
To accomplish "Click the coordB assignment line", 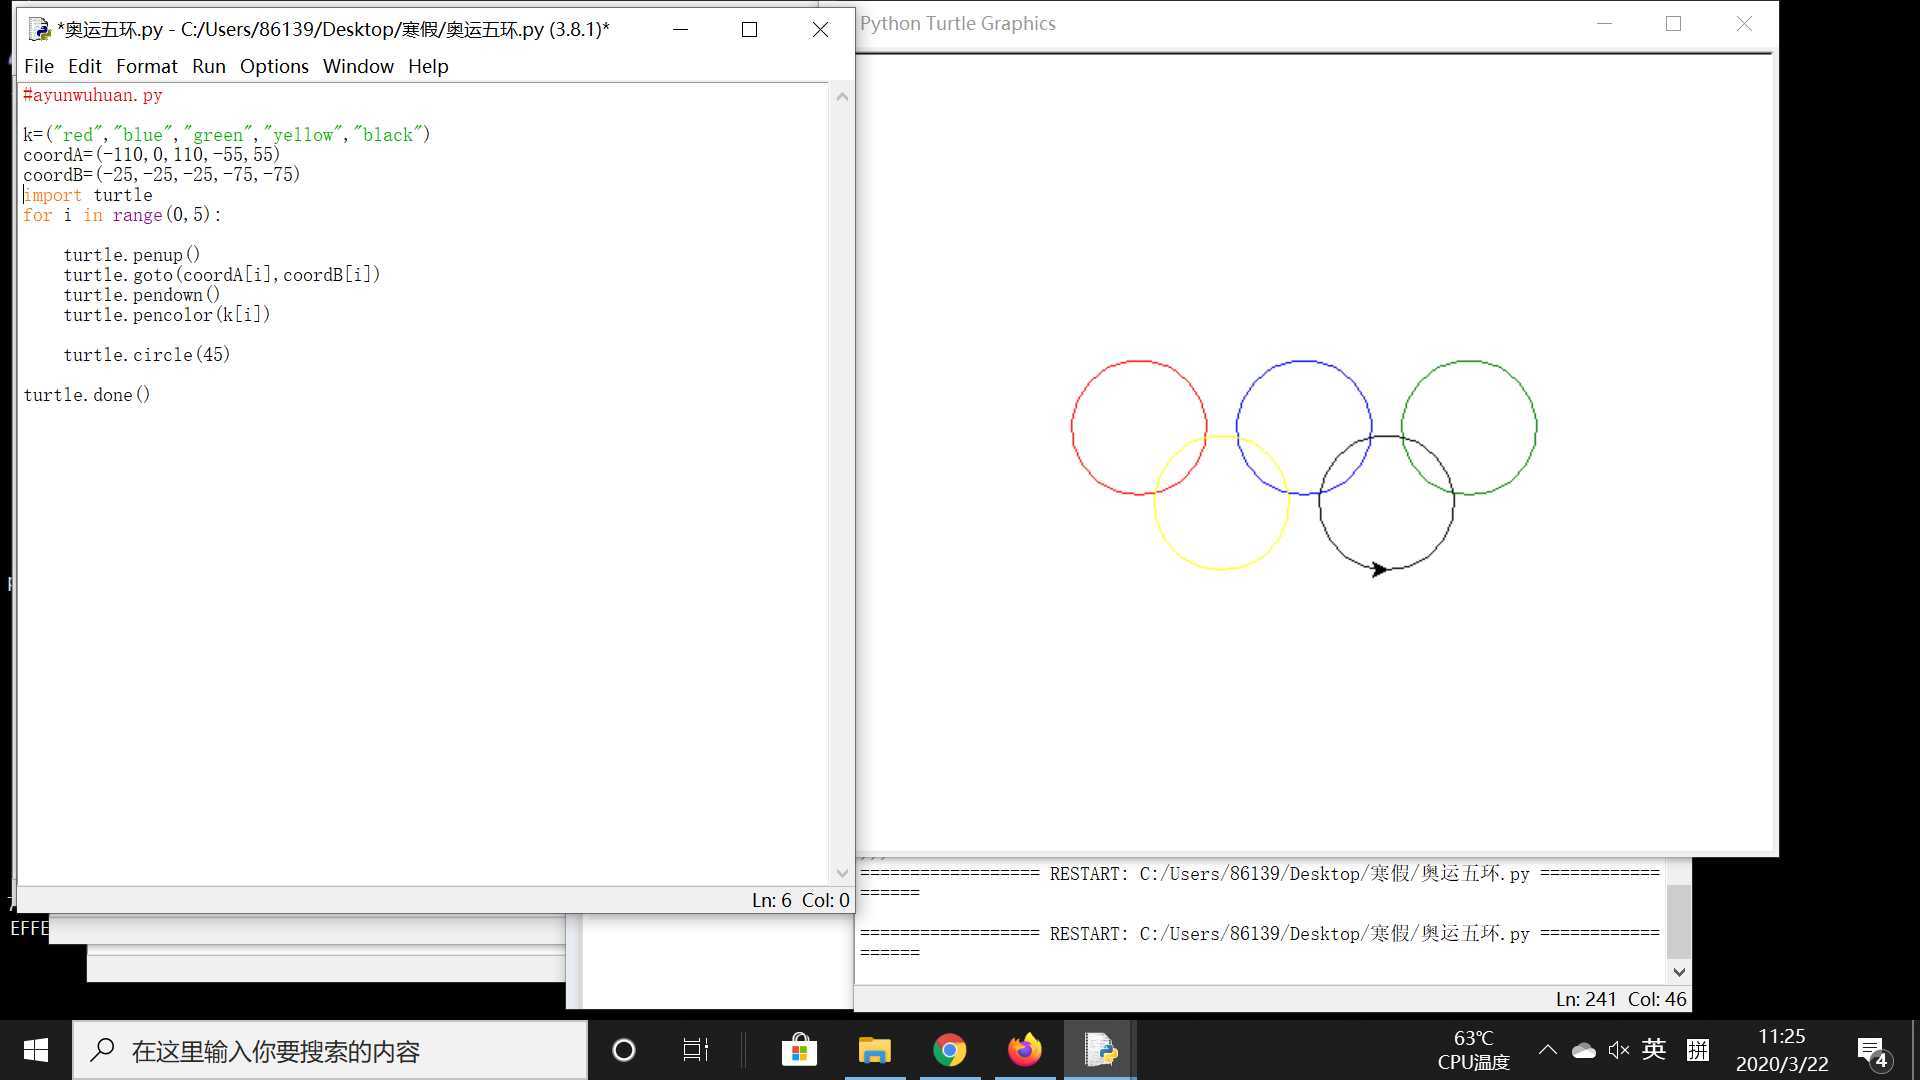I will pos(162,175).
